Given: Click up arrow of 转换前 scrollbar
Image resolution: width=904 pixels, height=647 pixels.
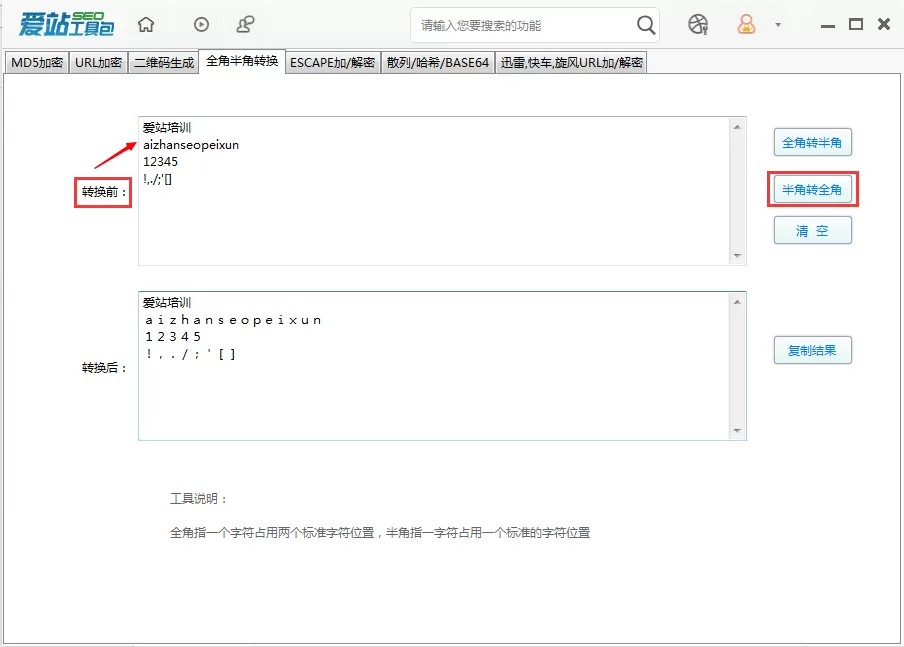Looking at the screenshot, I should [x=737, y=127].
